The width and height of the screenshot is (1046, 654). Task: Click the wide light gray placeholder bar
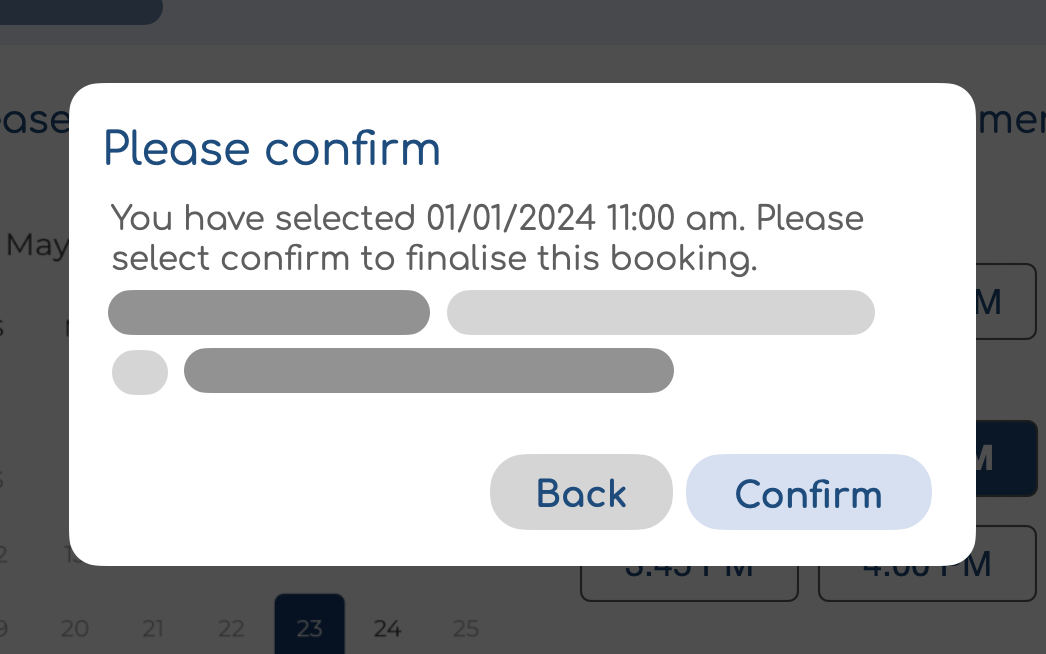[x=661, y=312]
